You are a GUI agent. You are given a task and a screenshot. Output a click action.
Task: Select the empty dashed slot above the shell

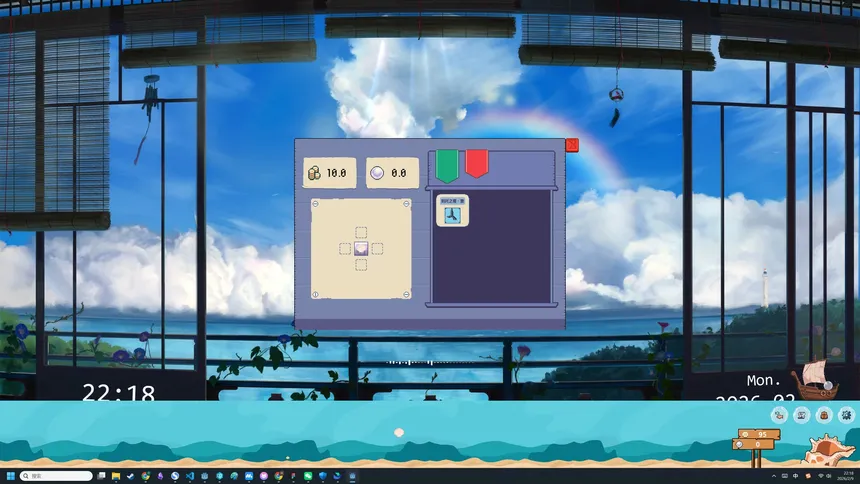[x=361, y=232]
